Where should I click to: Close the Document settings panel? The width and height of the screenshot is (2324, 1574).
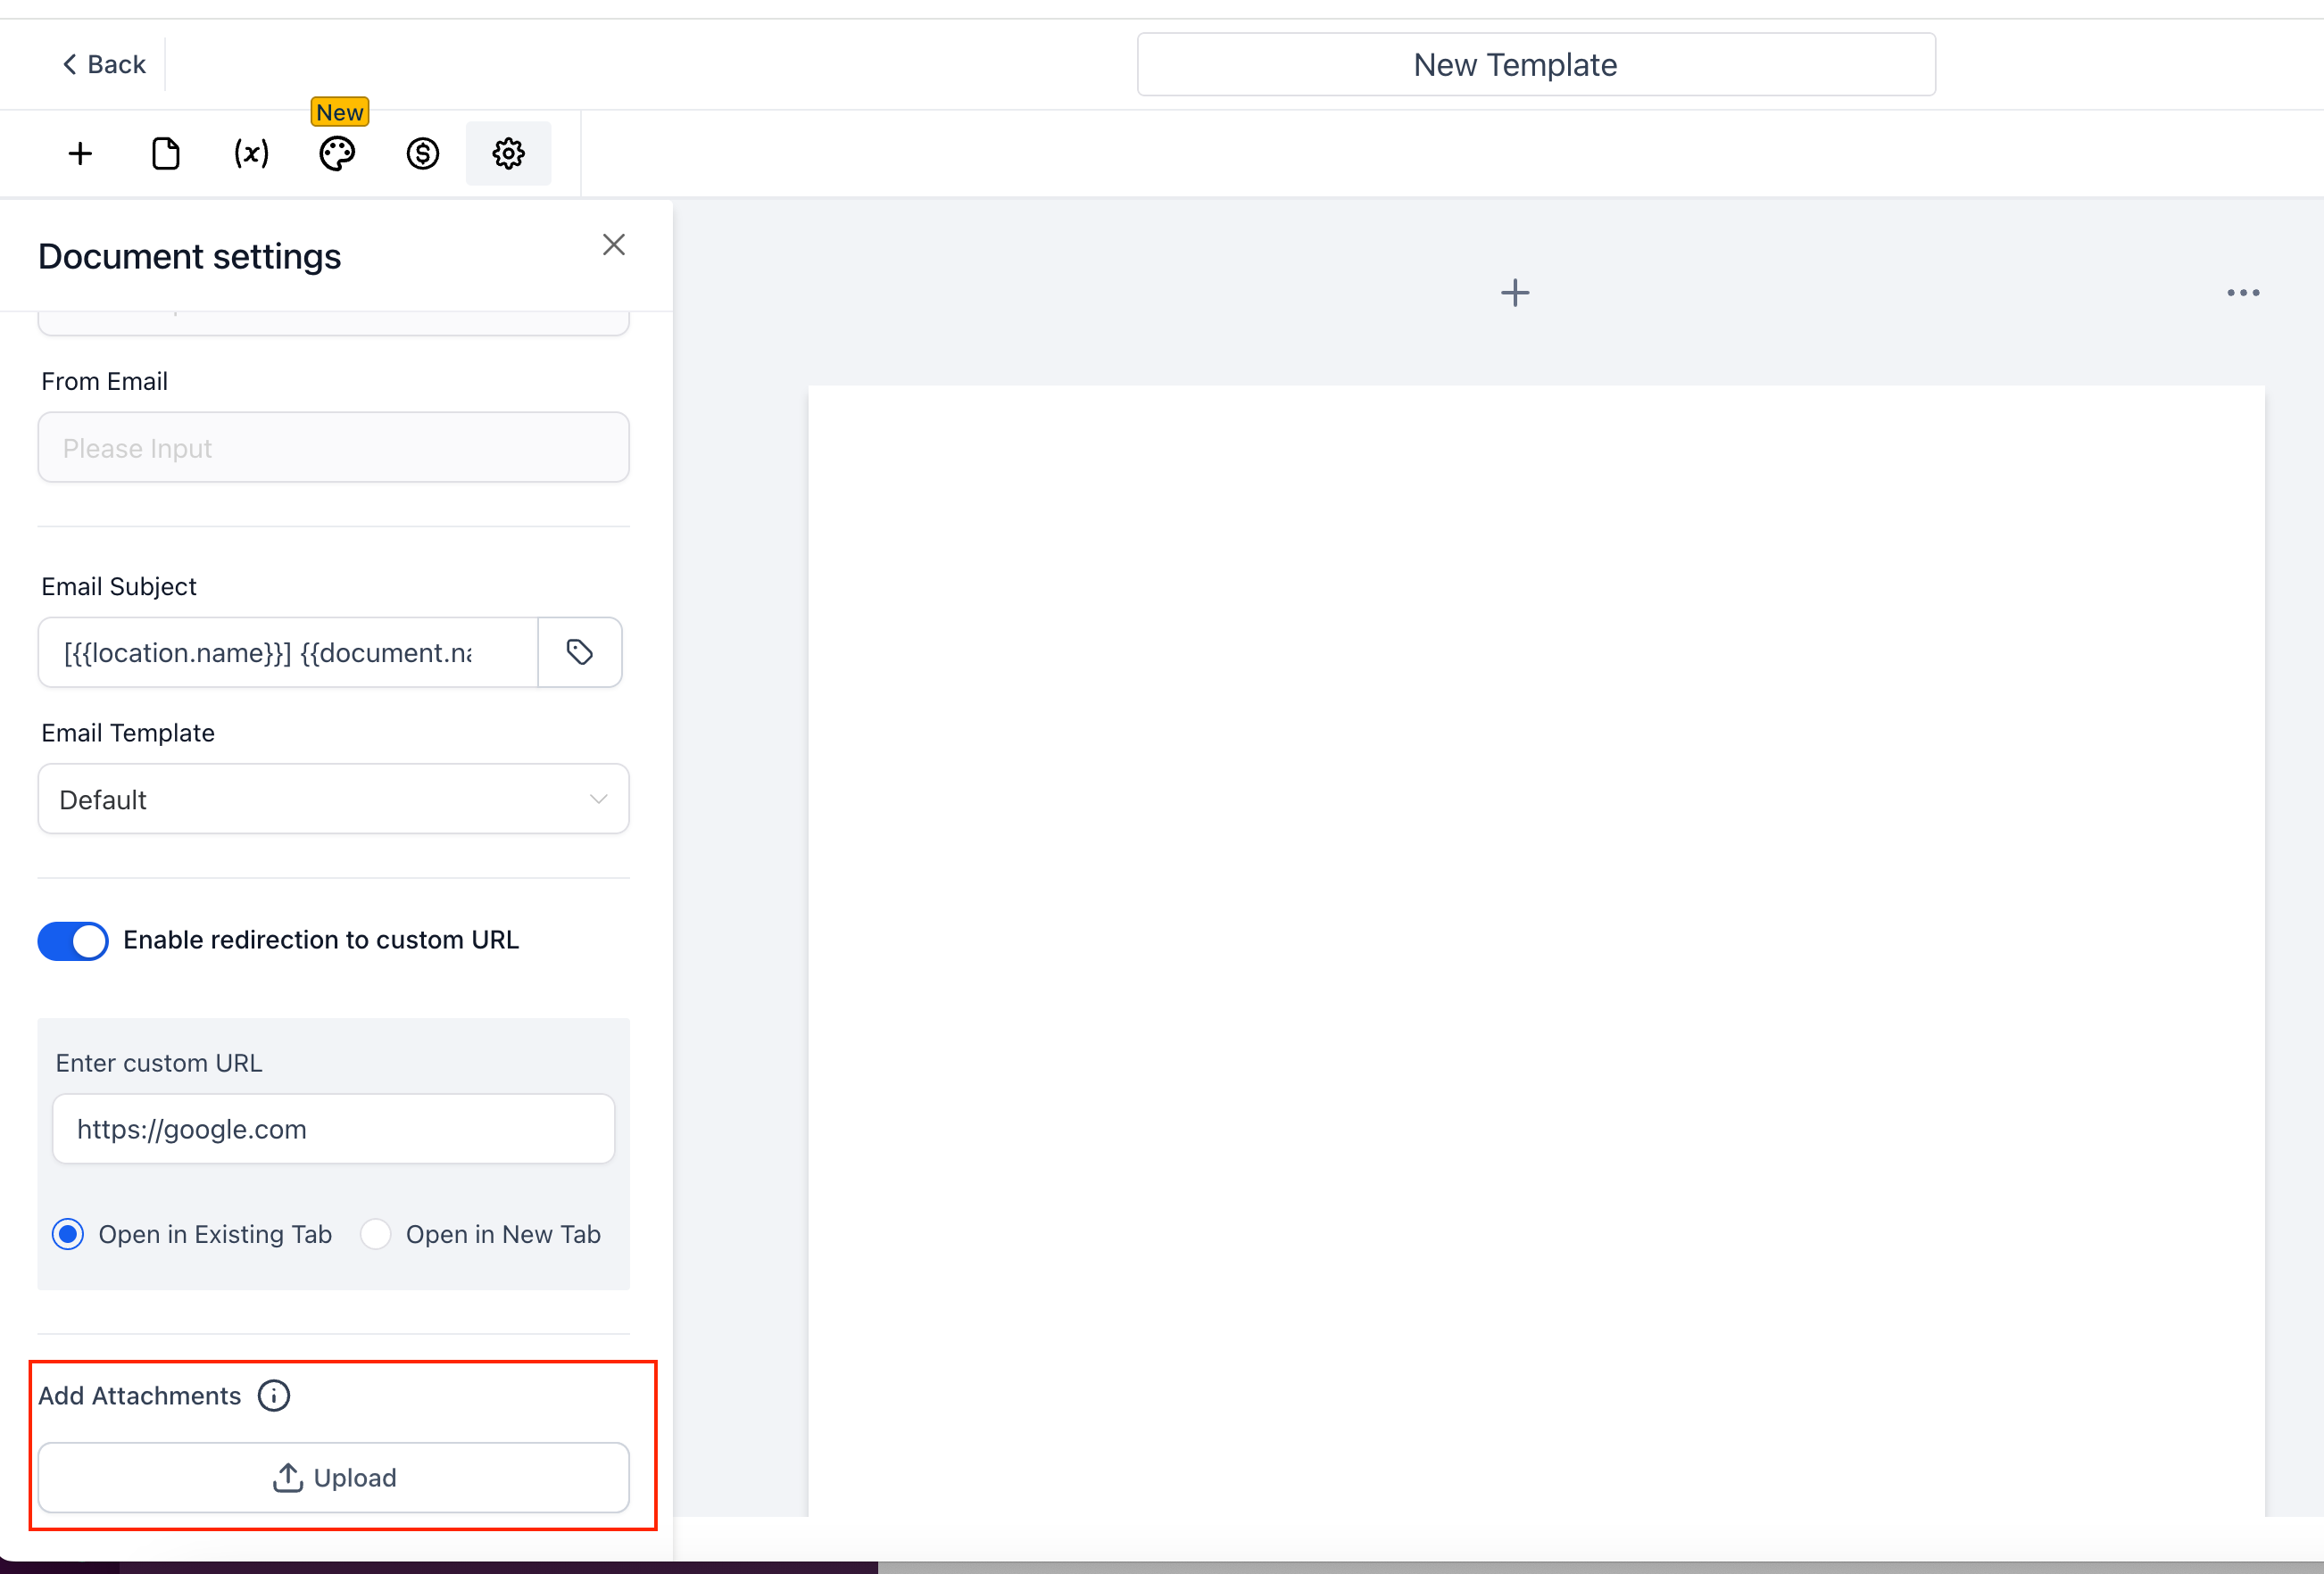point(614,245)
